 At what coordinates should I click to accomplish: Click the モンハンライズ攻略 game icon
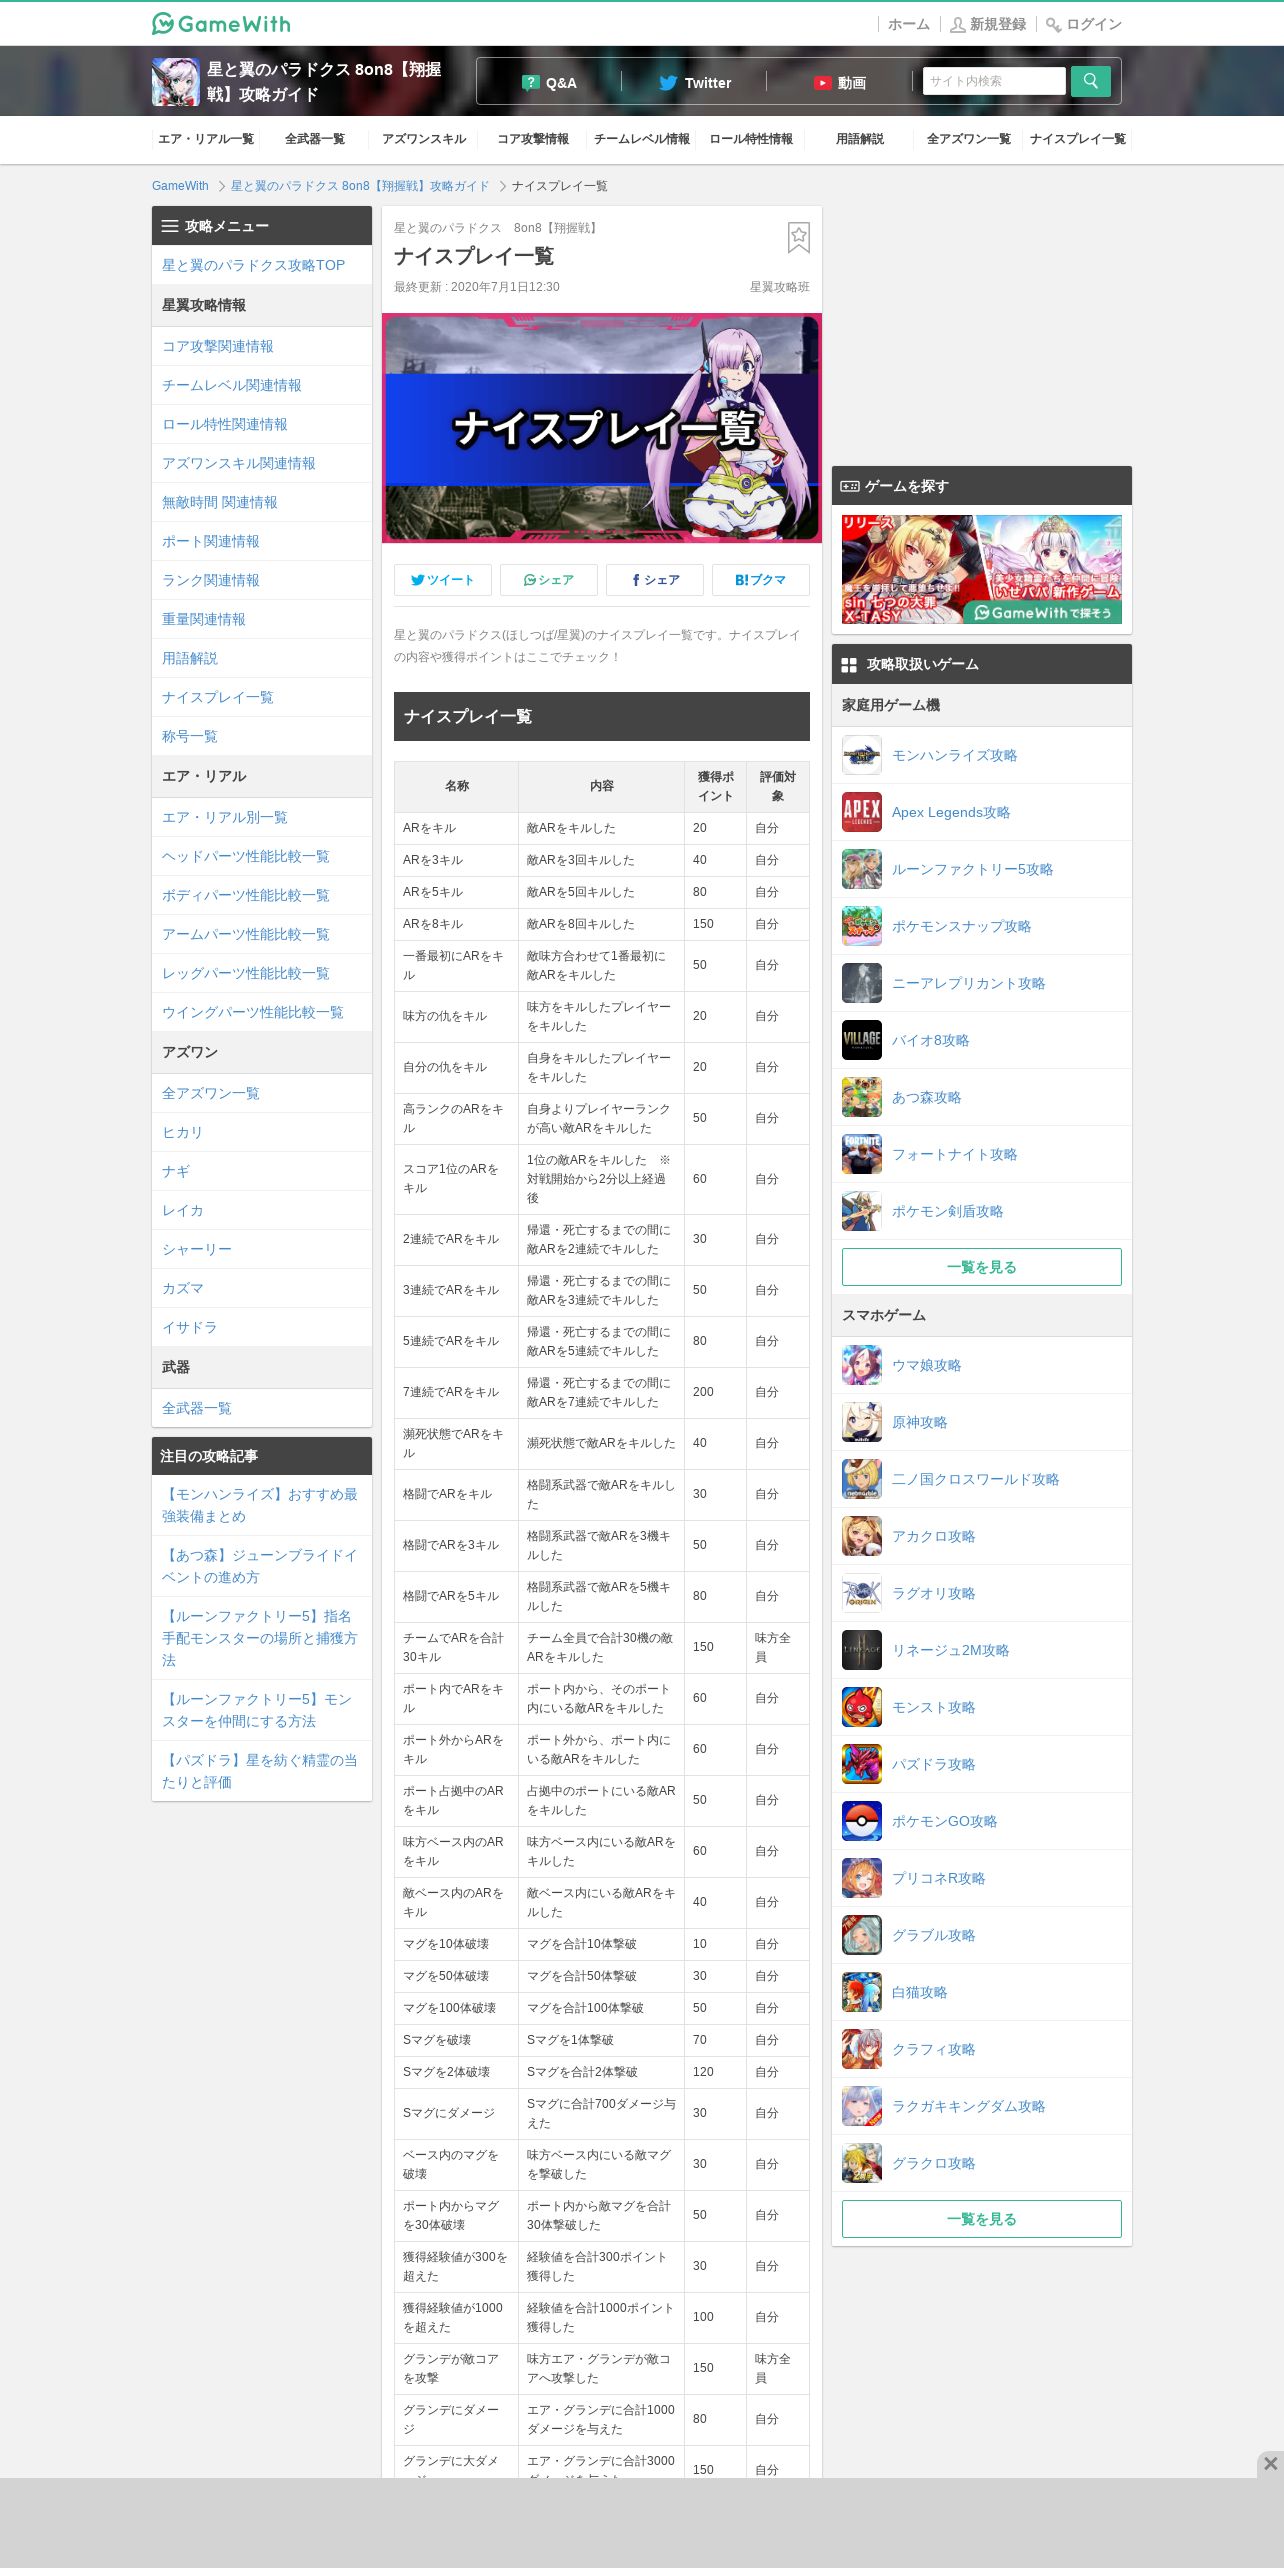point(861,756)
